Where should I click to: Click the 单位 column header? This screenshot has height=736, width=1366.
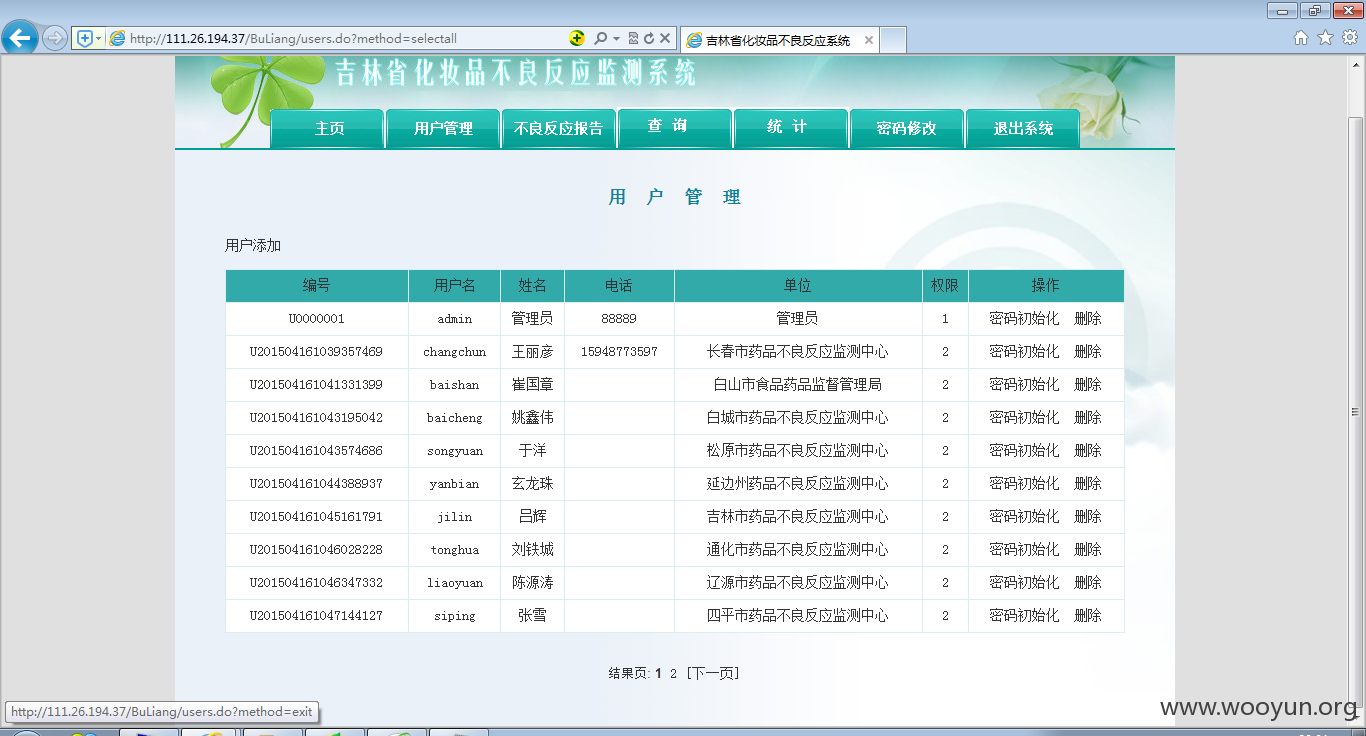(798, 286)
